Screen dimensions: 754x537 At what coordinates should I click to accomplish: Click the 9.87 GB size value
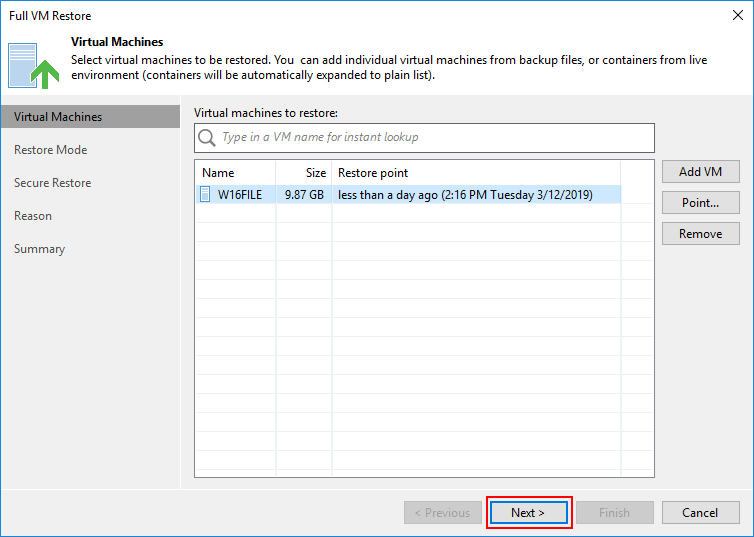304,195
